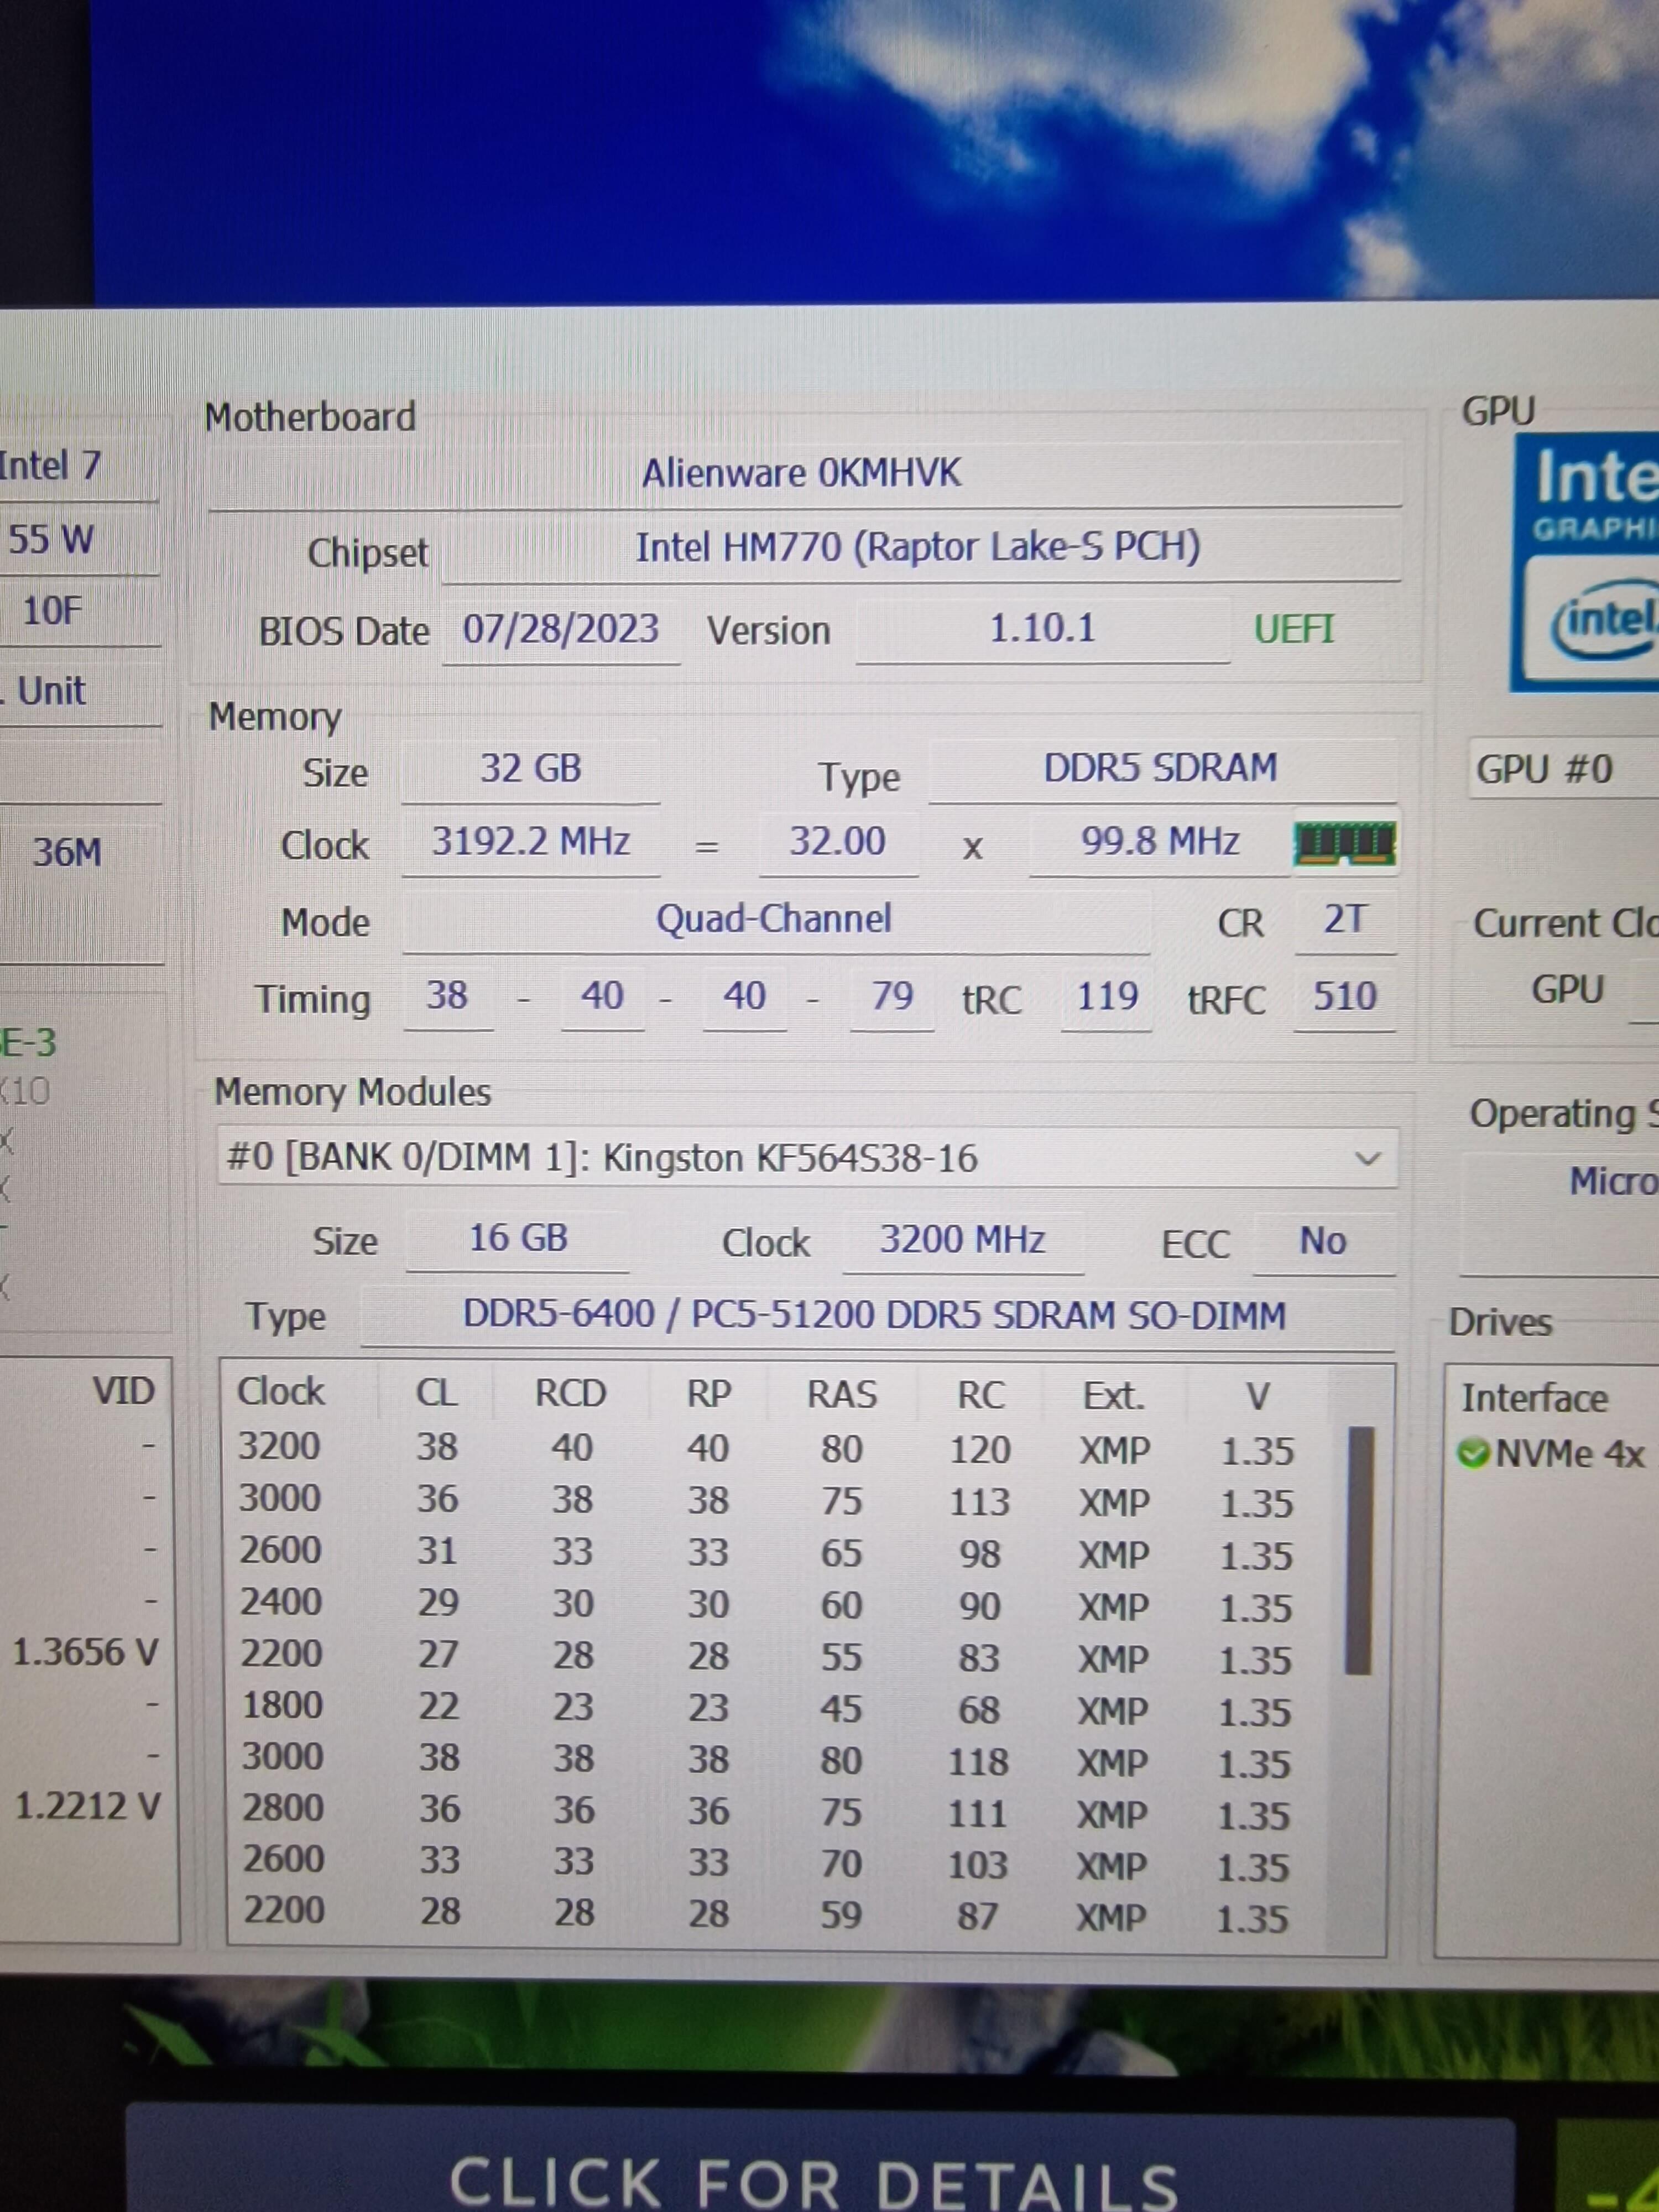Click base clock 99.8 MHz
The height and width of the screenshot is (2212, 1659).
[1160, 842]
